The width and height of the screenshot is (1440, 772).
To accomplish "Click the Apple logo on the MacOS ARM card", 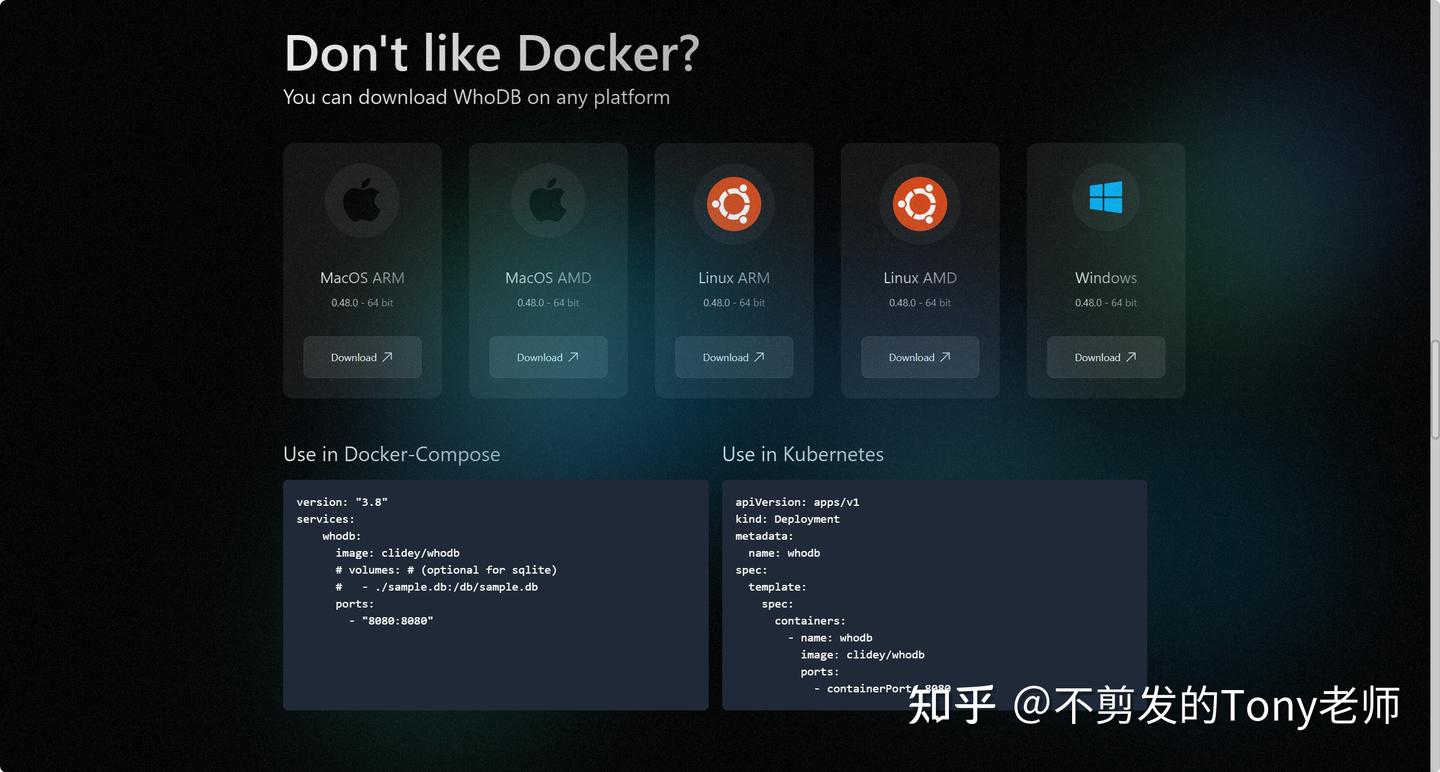I will point(362,201).
